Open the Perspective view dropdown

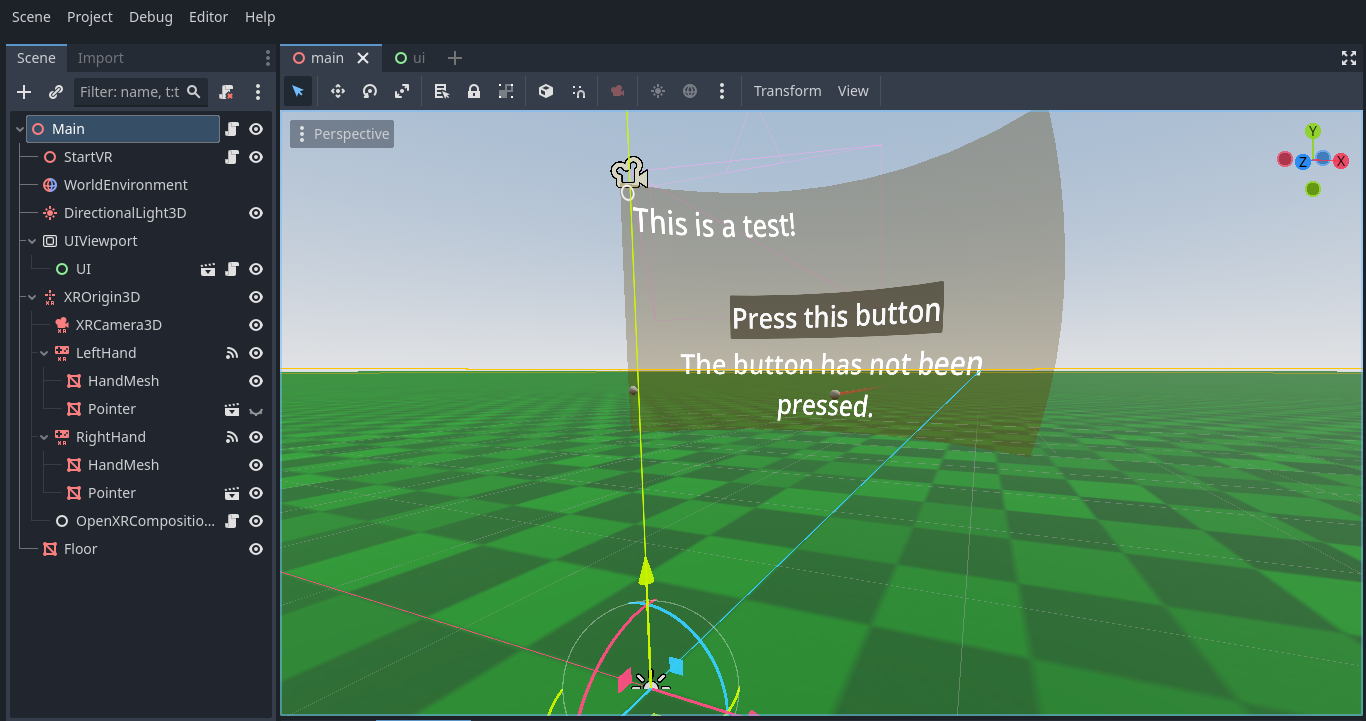coord(341,133)
